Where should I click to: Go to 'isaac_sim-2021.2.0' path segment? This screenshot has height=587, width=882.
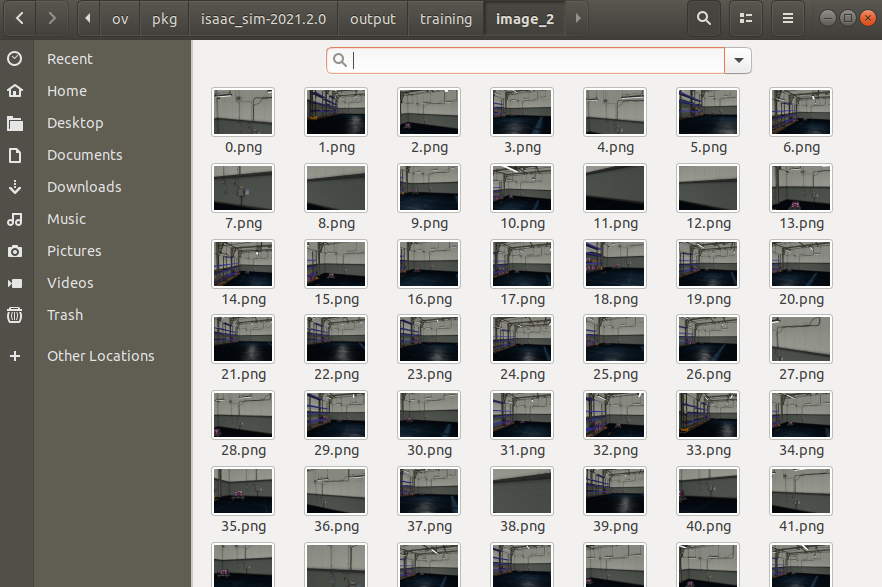point(263,19)
